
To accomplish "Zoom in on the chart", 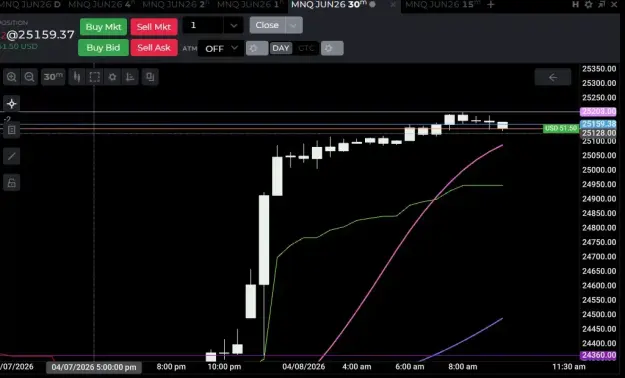I will click(x=12, y=77).
